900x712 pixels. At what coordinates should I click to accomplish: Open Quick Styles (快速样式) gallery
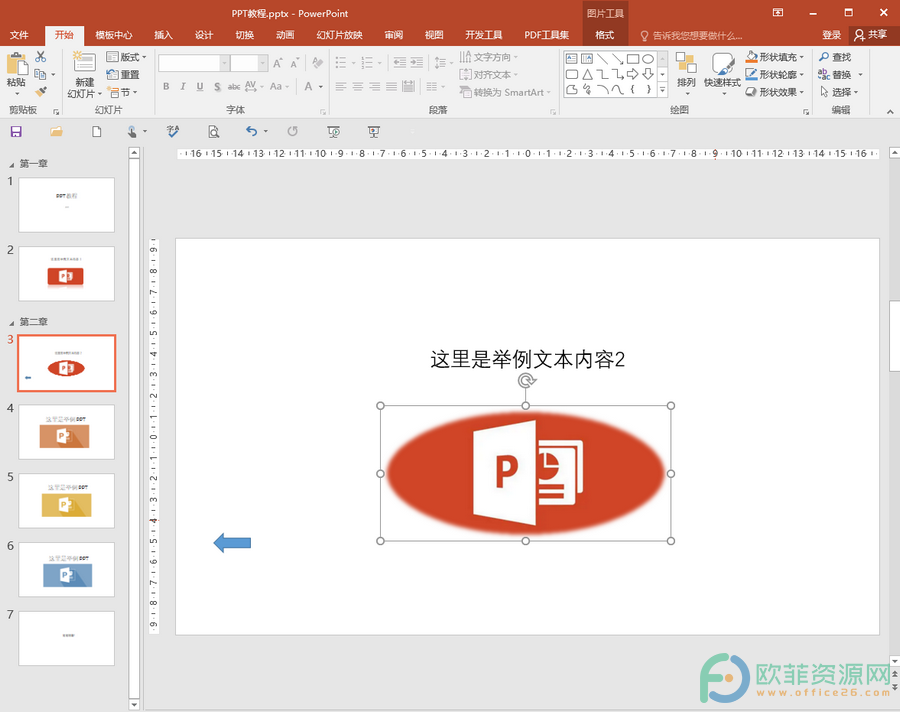(722, 71)
